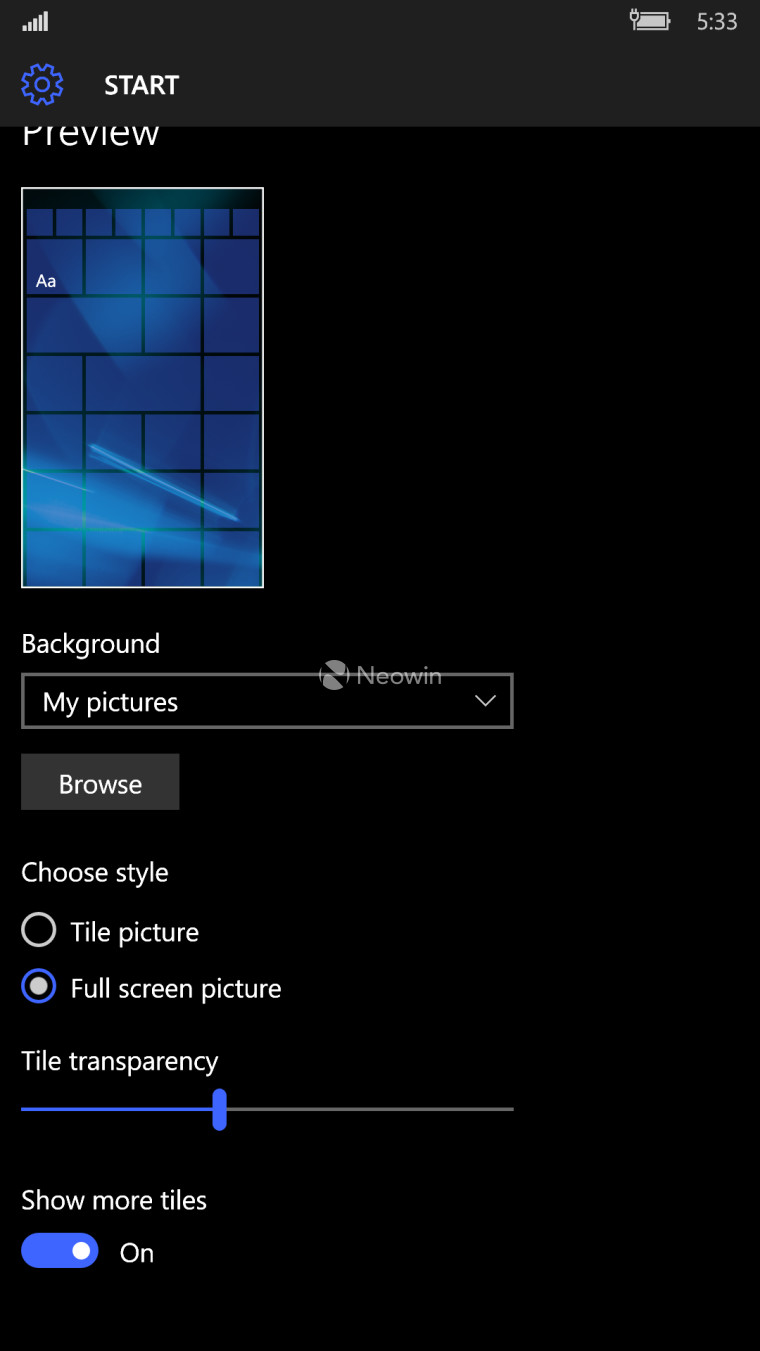Open the Background My pictures dropdown
This screenshot has height=1351, width=760.
(266, 702)
